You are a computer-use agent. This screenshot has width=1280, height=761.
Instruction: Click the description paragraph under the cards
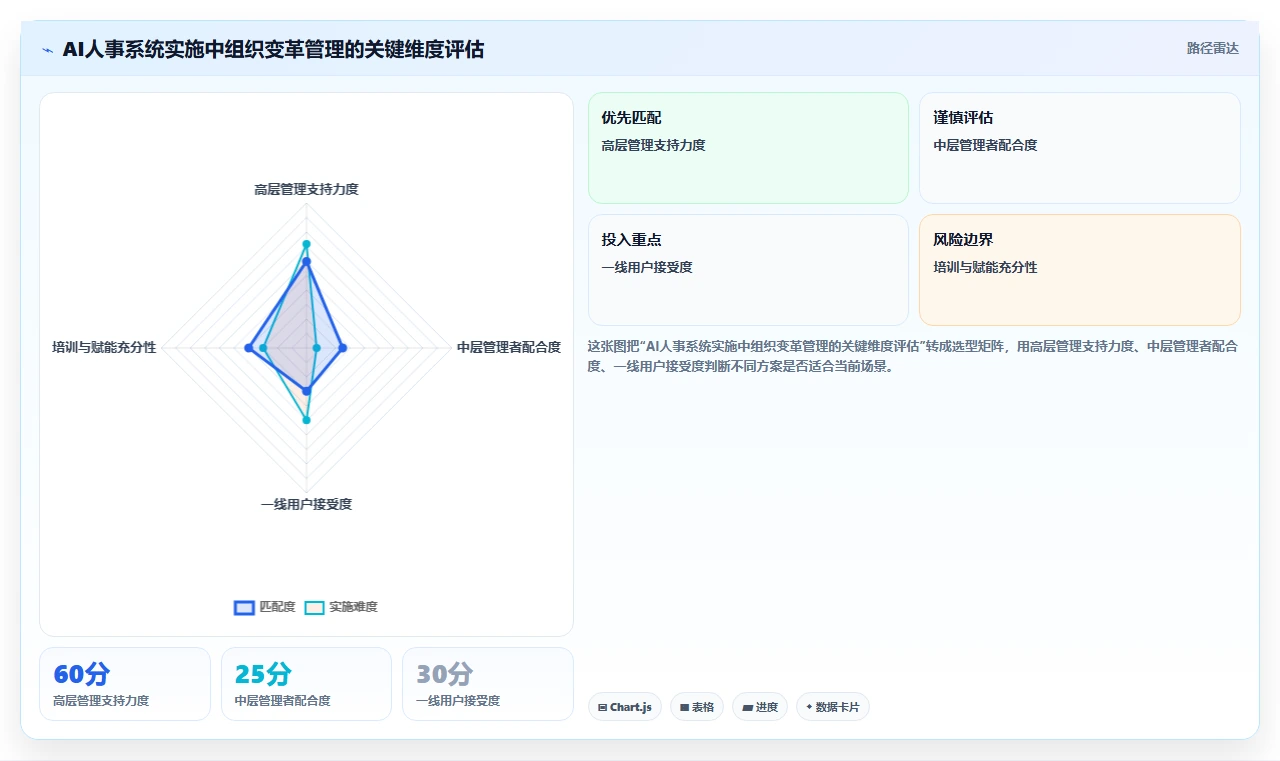[x=914, y=356]
